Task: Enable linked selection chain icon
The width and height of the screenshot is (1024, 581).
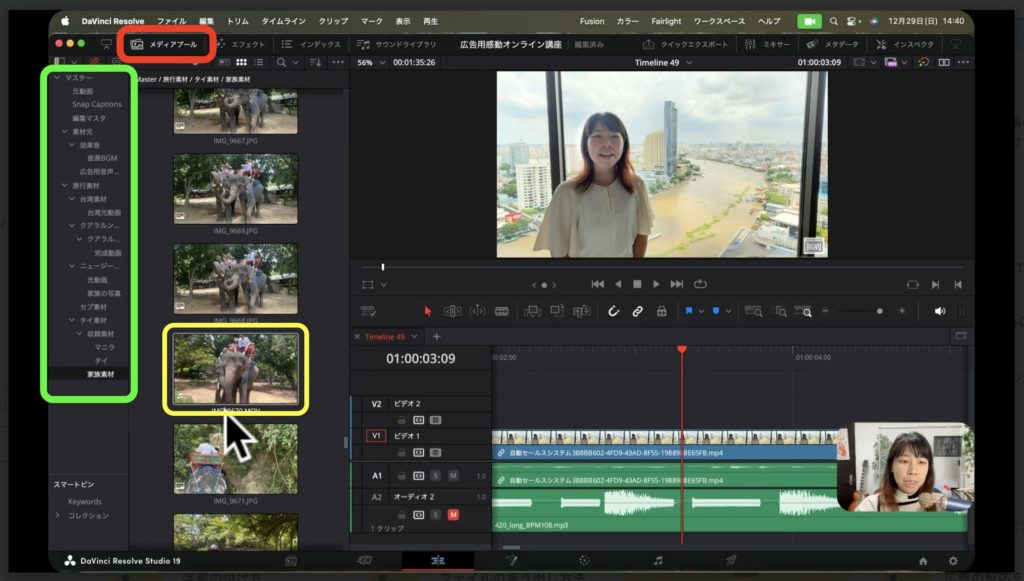Action: tap(638, 311)
